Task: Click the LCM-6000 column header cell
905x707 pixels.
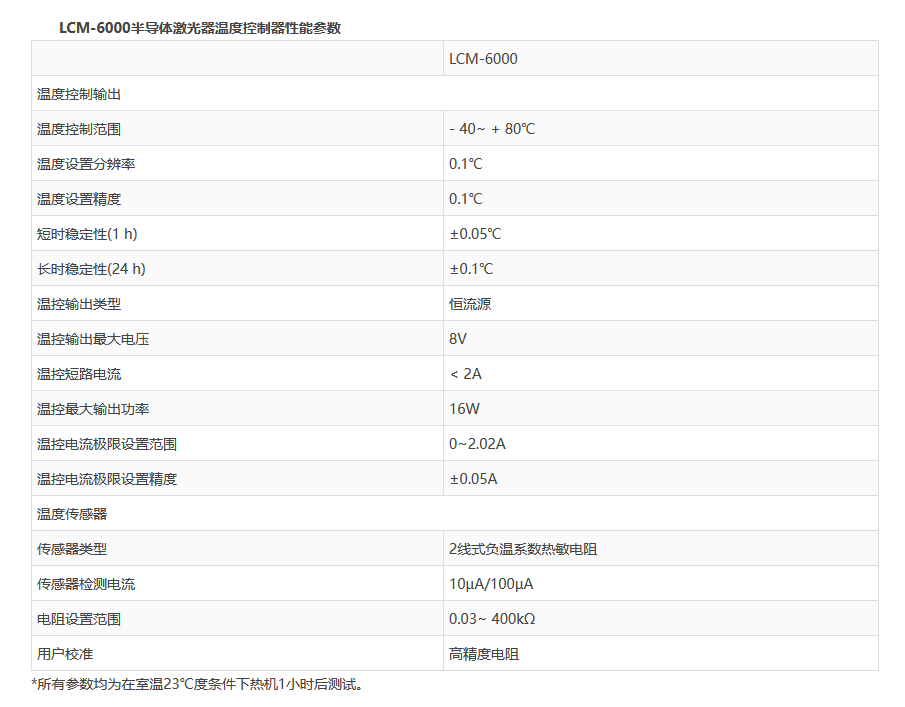Action: 483,59
